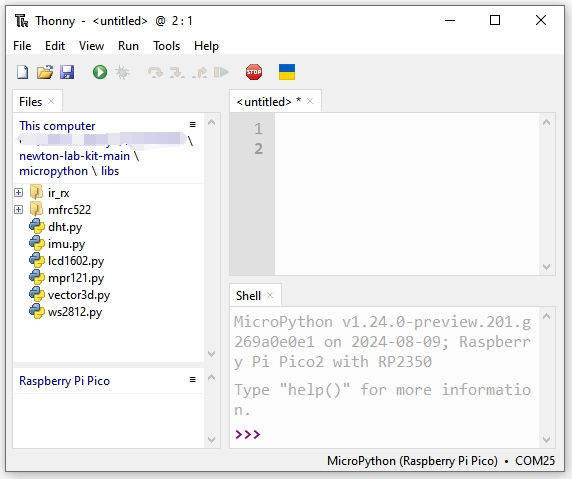Start debugging with the bug icon
Viewport: 572px width, 479px height.
click(122, 72)
